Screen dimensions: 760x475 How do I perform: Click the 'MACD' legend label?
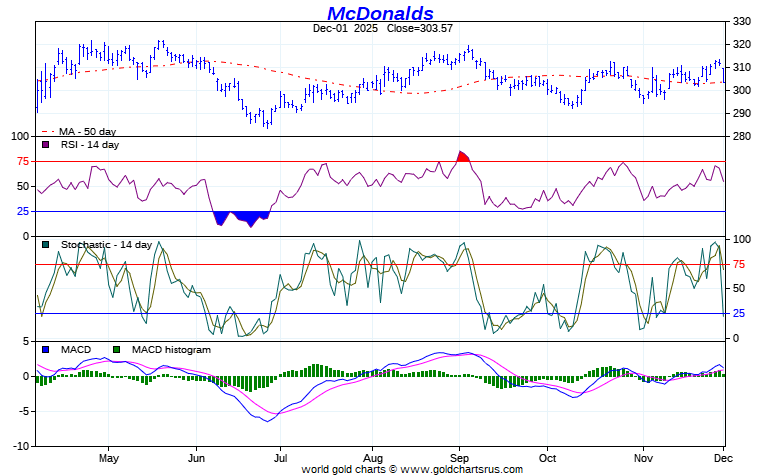(x=76, y=349)
